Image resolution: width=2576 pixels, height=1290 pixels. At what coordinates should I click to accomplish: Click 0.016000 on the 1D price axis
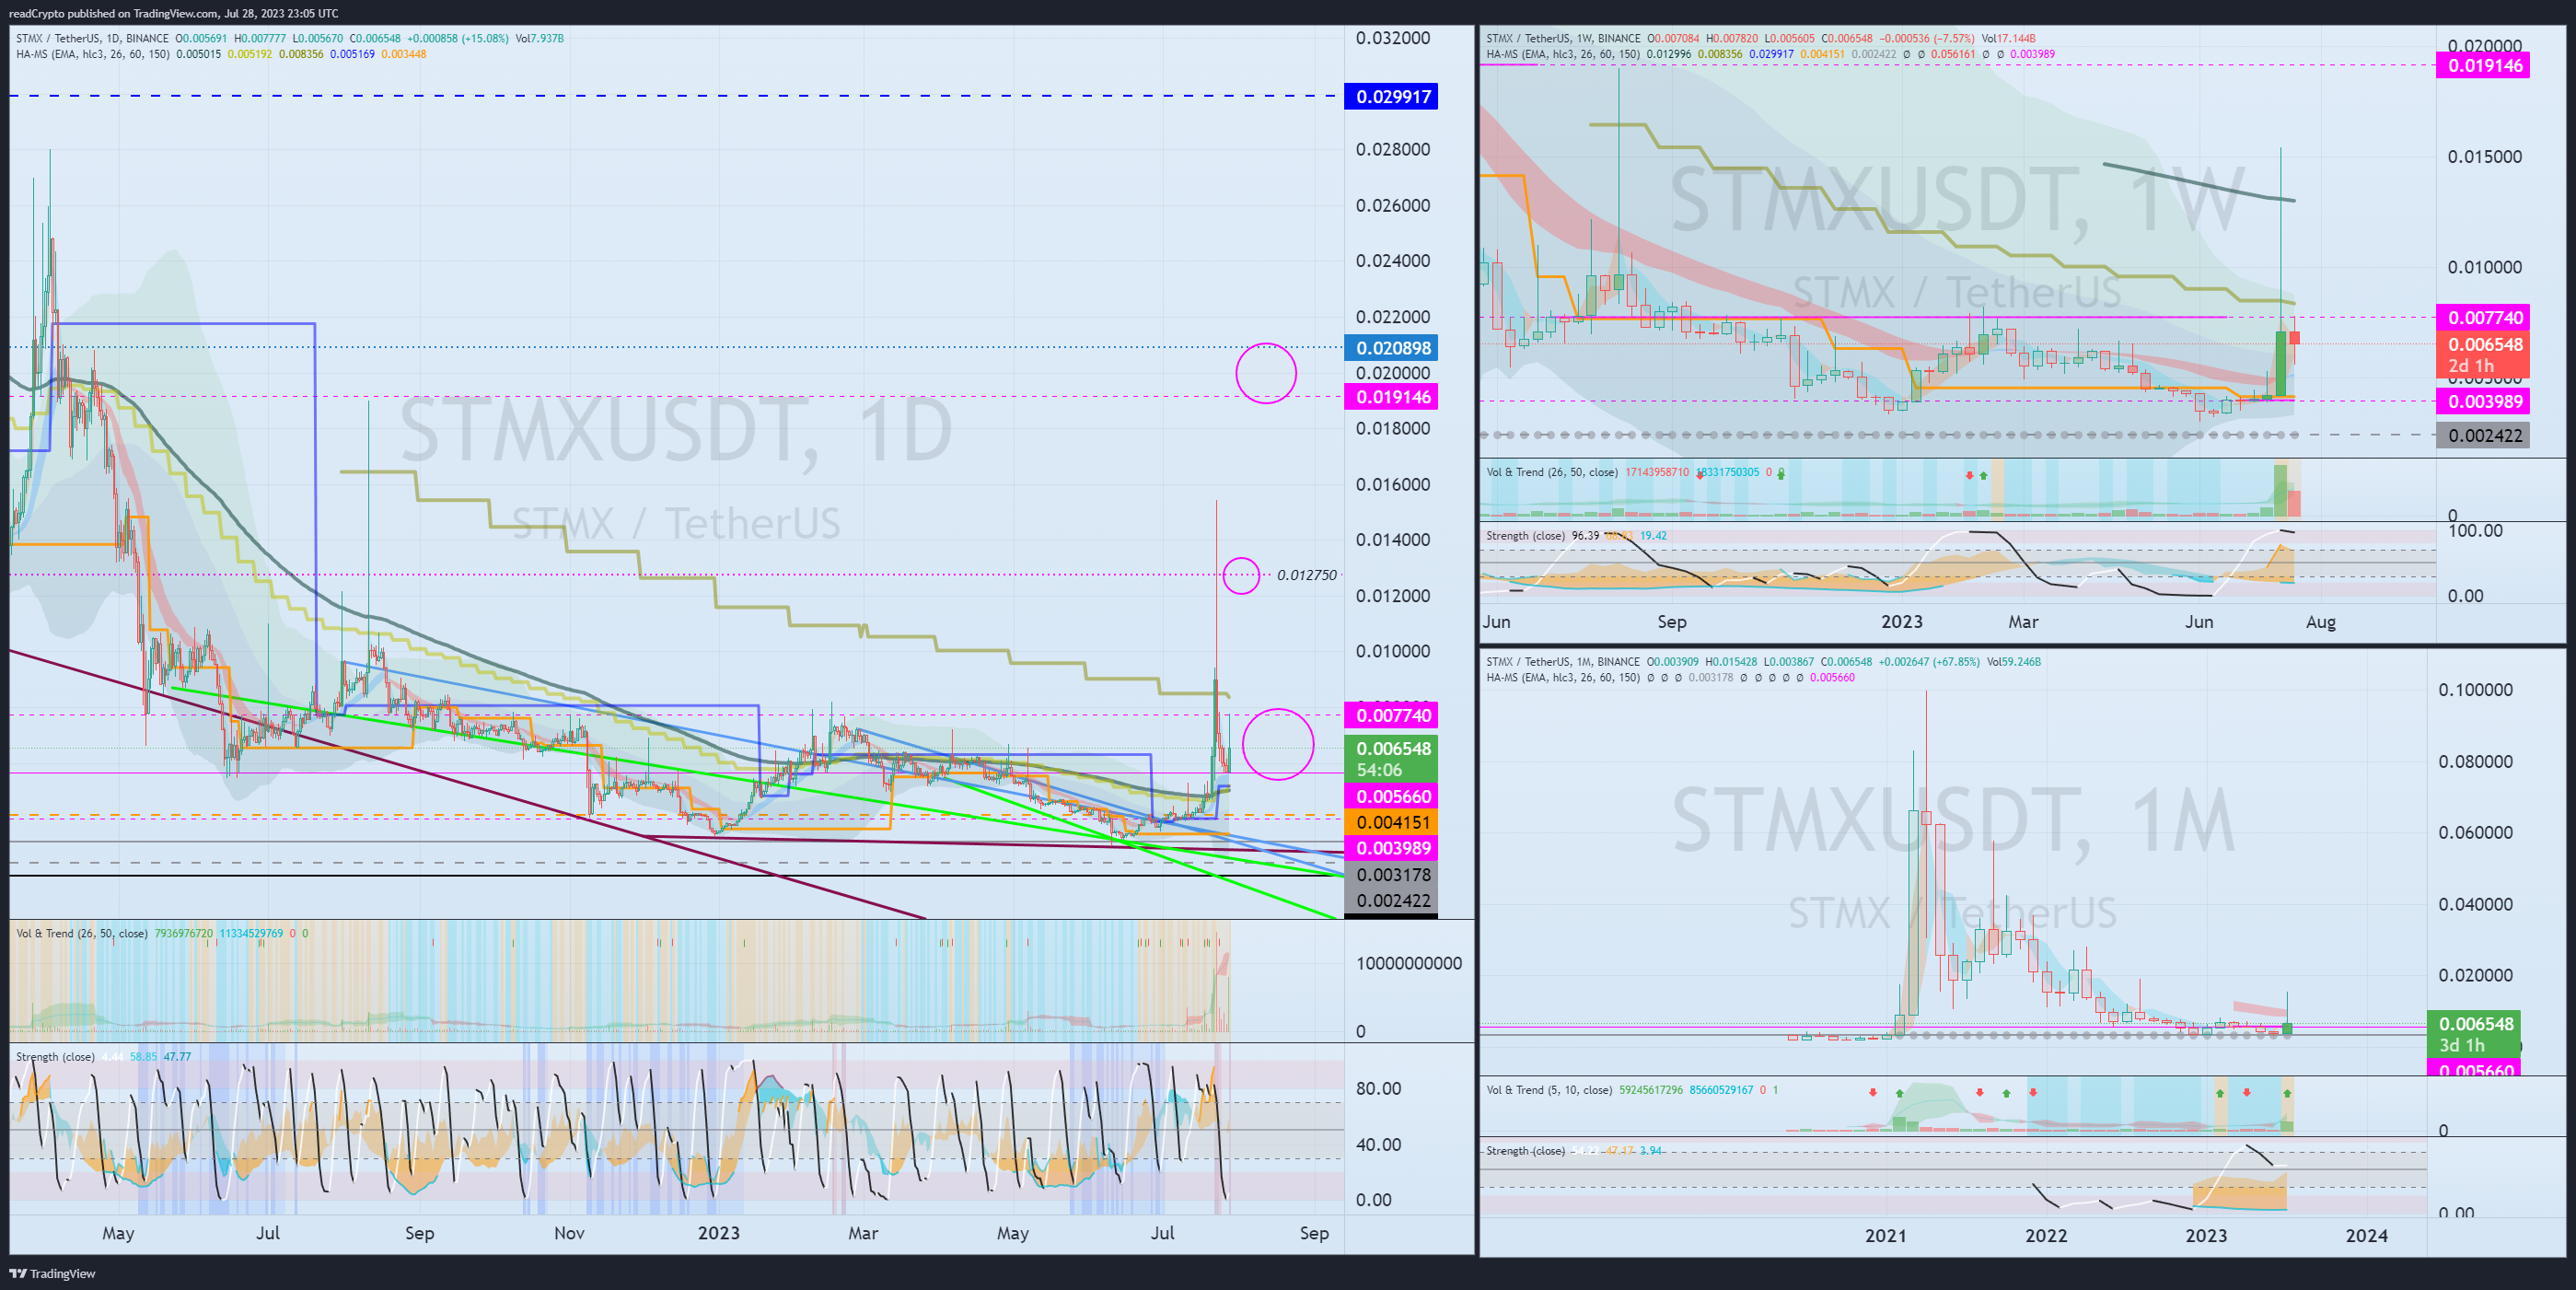click(1393, 484)
